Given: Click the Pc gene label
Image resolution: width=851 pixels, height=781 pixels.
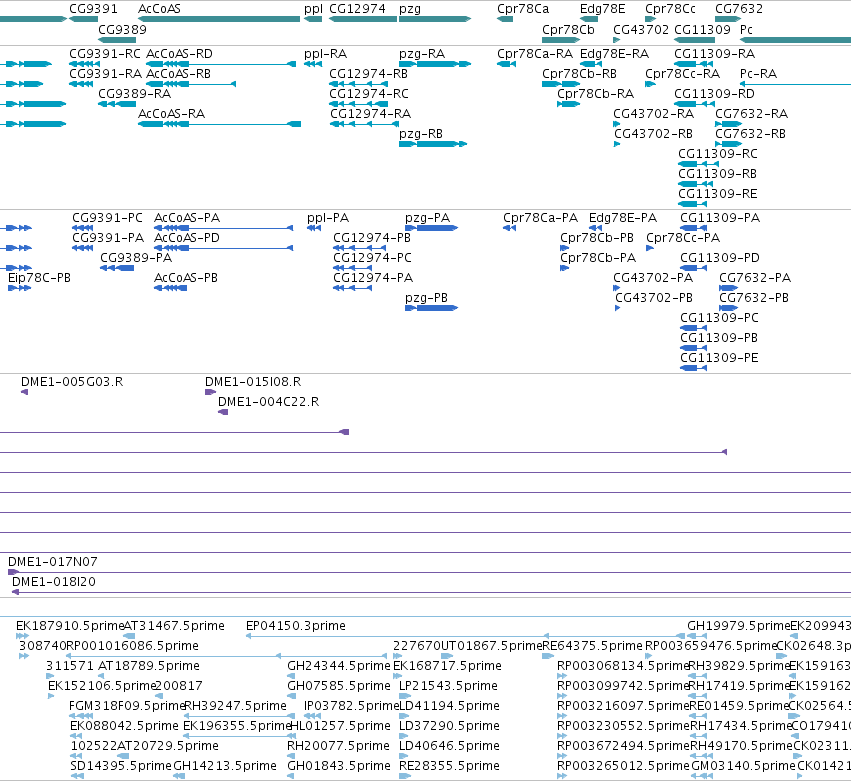Looking at the screenshot, I should pyautogui.click(x=746, y=29).
